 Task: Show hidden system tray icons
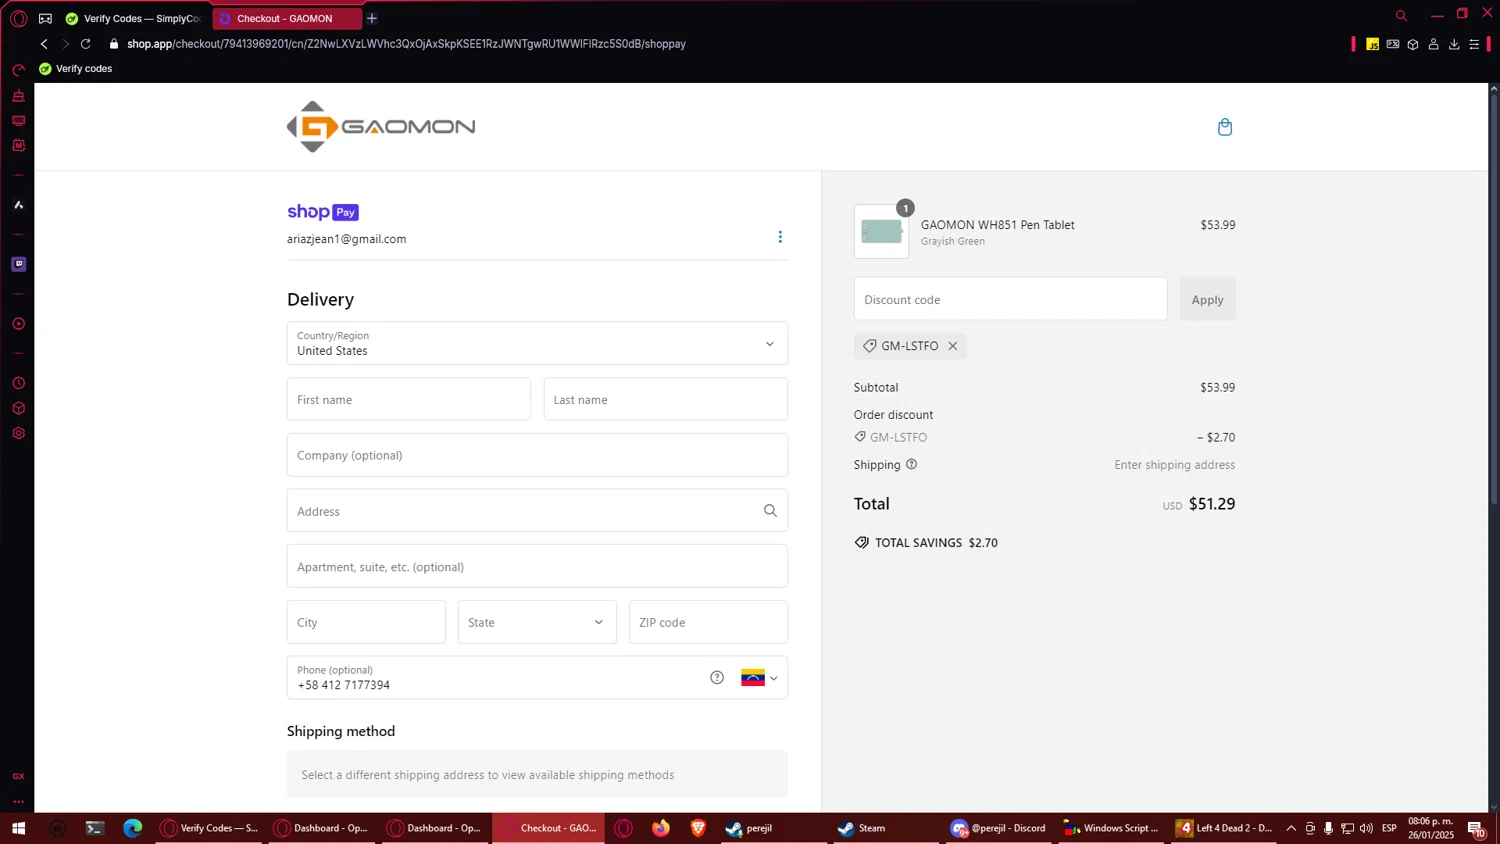click(1291, 828)
